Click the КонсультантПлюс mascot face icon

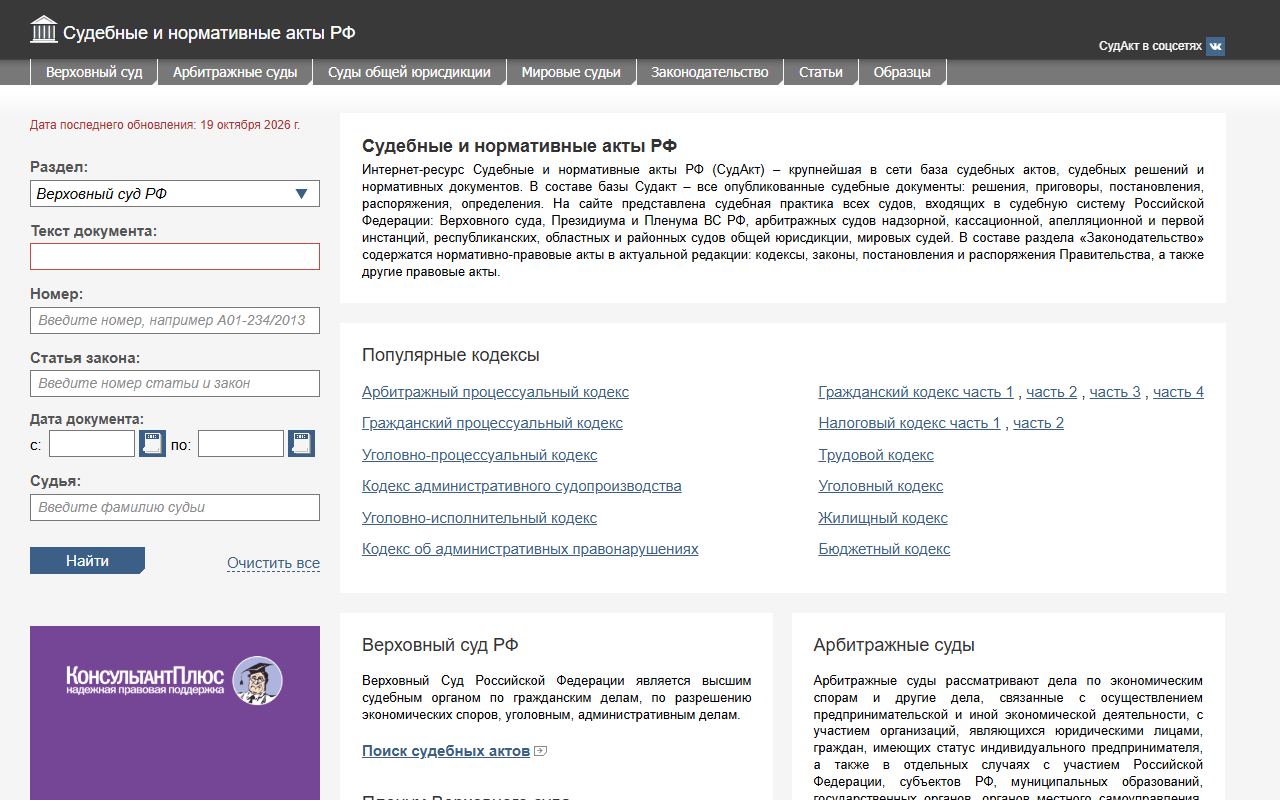pyautogui.click(x=257, y=681)
